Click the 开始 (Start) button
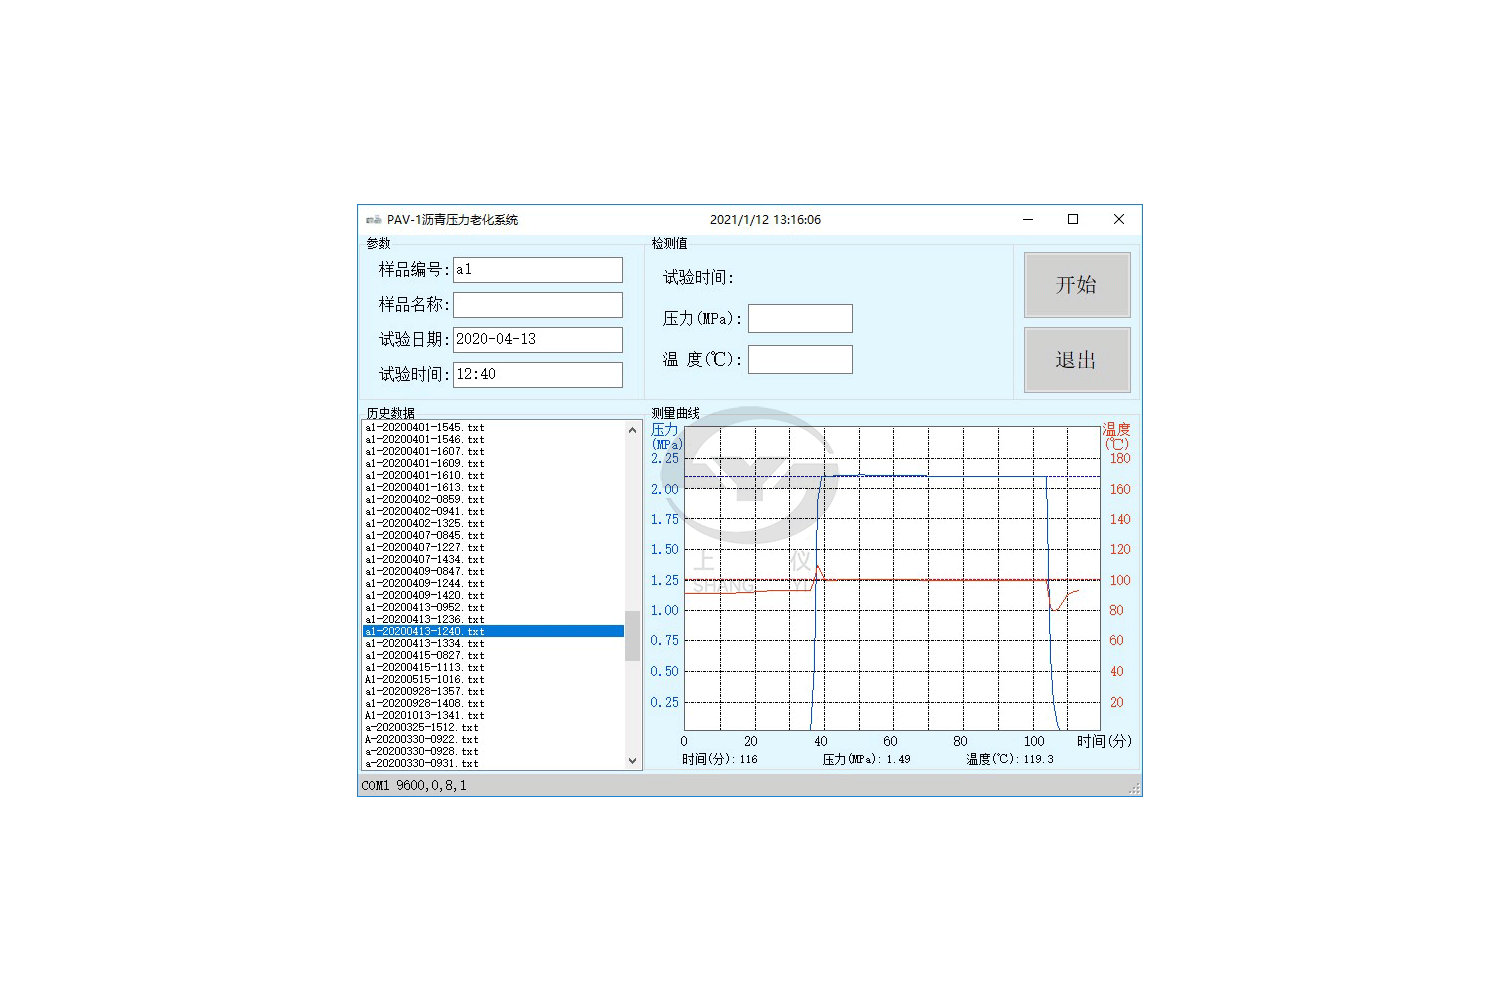This screenshot has width=1500, height=1000. [1076, 285]
